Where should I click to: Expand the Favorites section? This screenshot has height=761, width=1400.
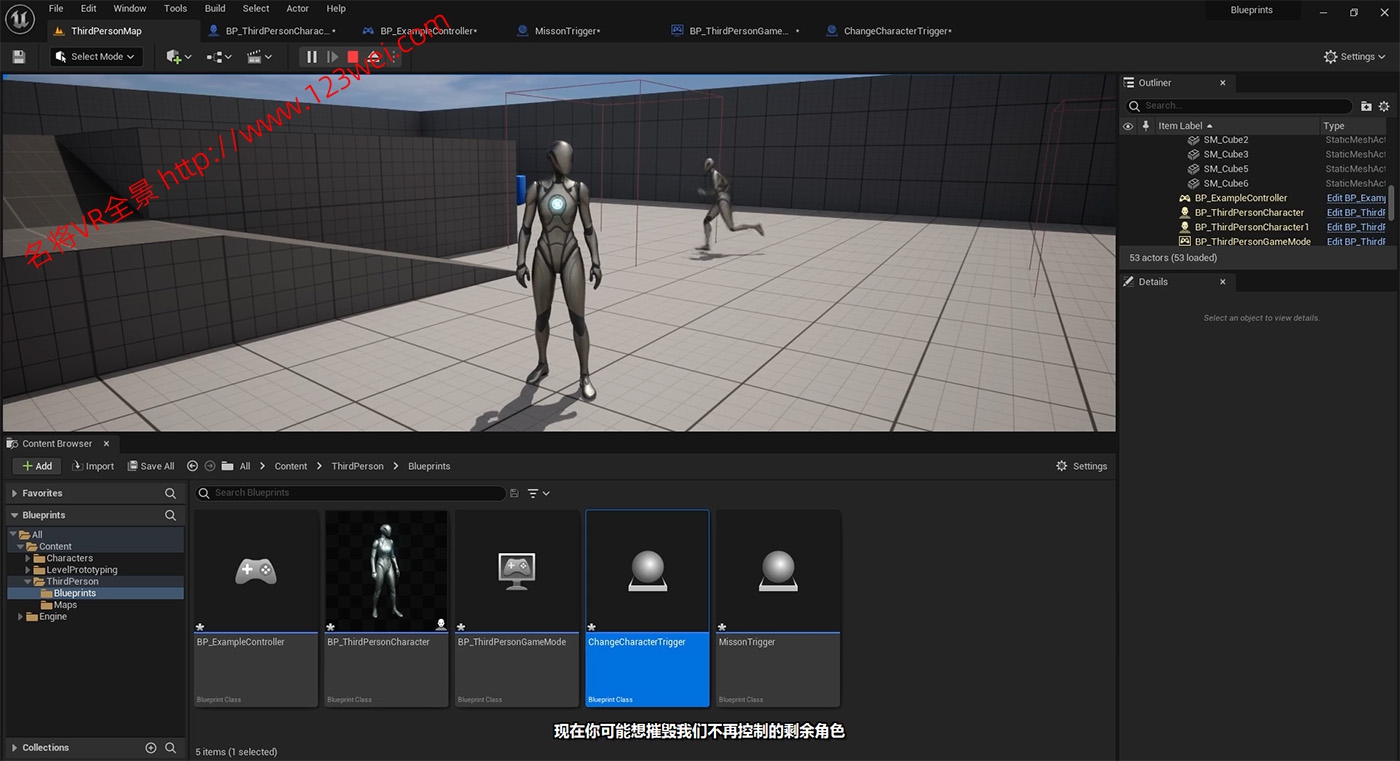(x=15, y=493)
